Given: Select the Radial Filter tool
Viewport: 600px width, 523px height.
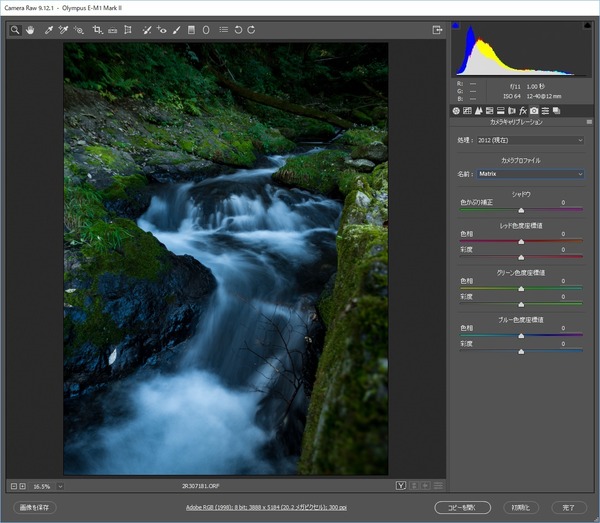Looking at the screenshot, I should [206, 30].
